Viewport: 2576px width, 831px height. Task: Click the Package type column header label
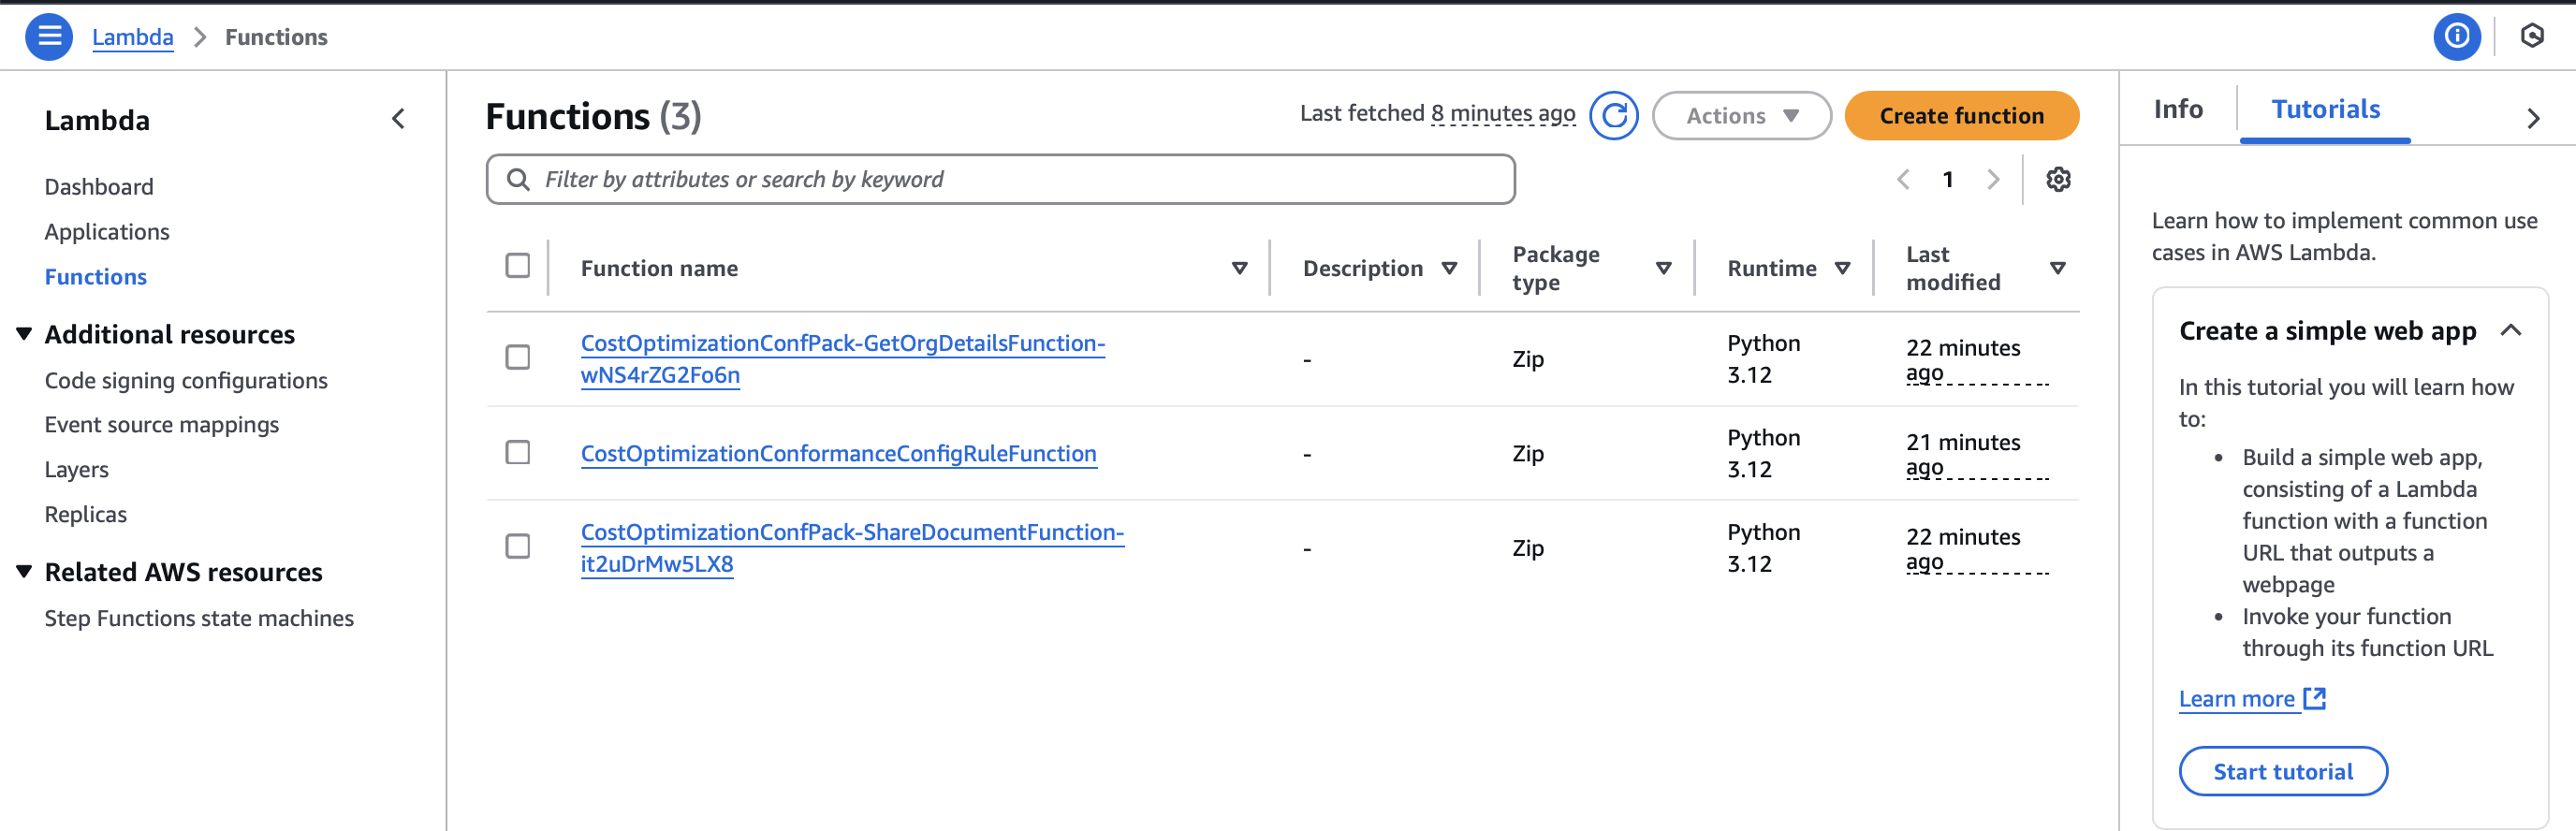(1555, 268)
